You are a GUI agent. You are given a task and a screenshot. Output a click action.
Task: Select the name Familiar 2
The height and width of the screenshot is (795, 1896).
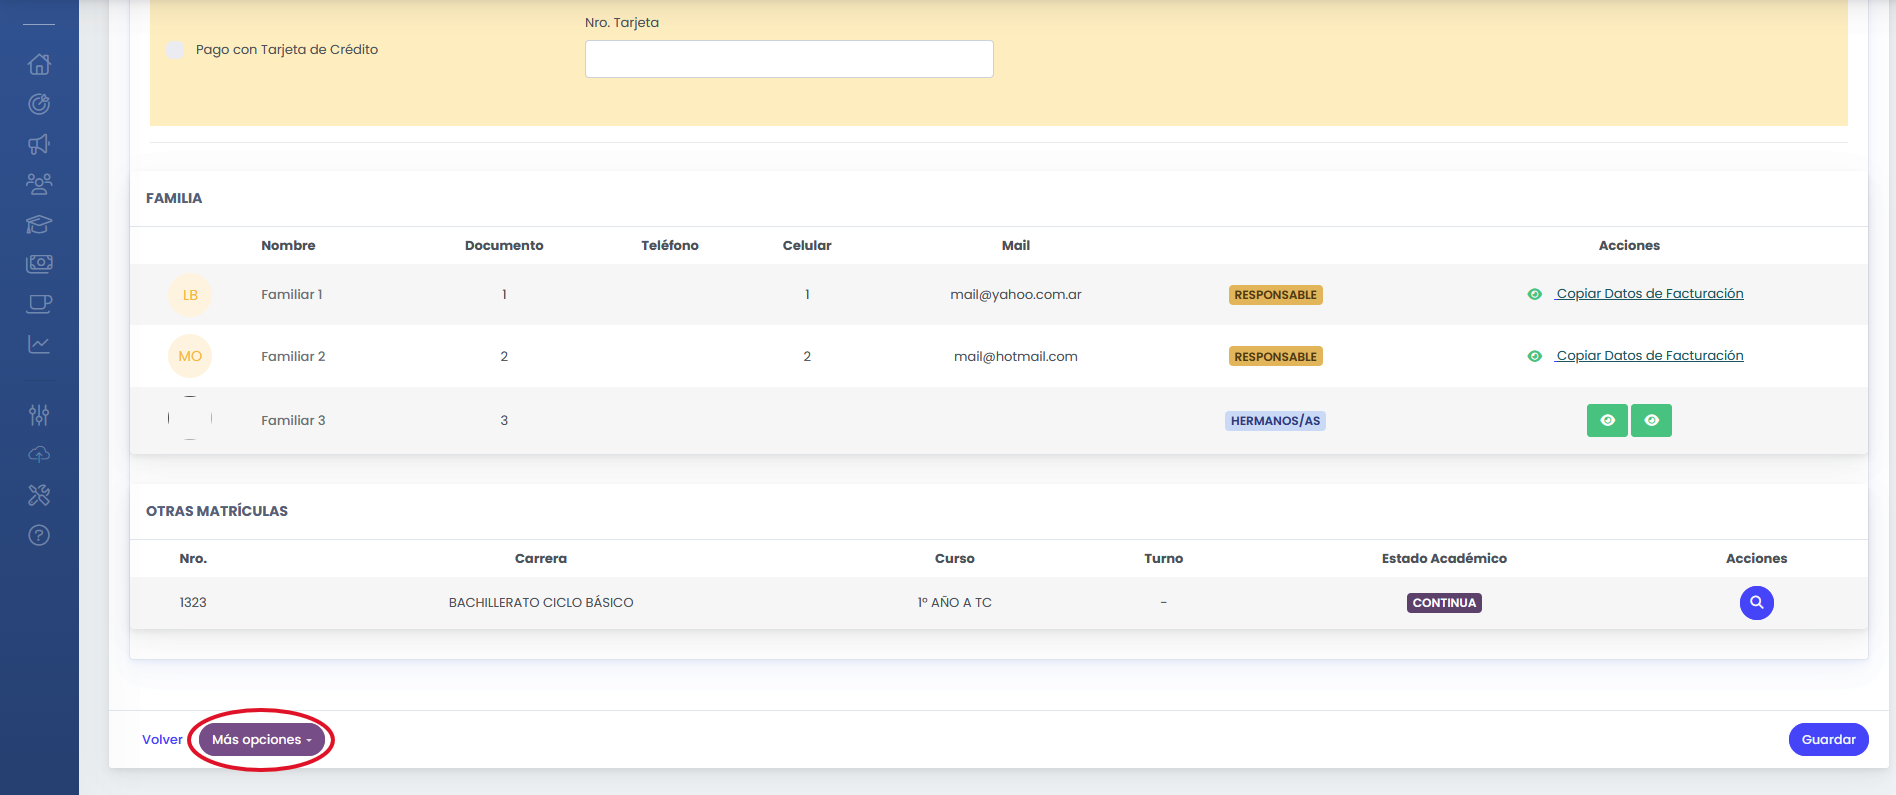[x=293, y=357]
